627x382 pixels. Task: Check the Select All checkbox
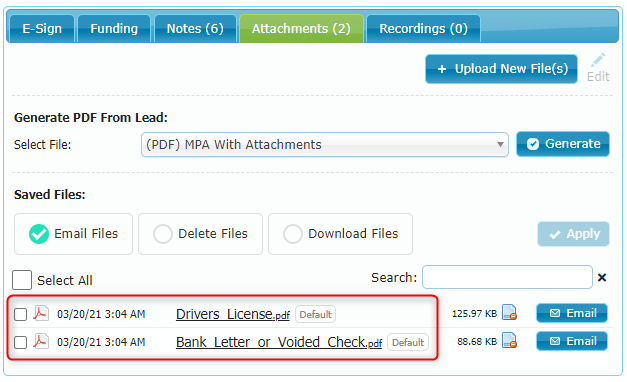click(22, 280)
